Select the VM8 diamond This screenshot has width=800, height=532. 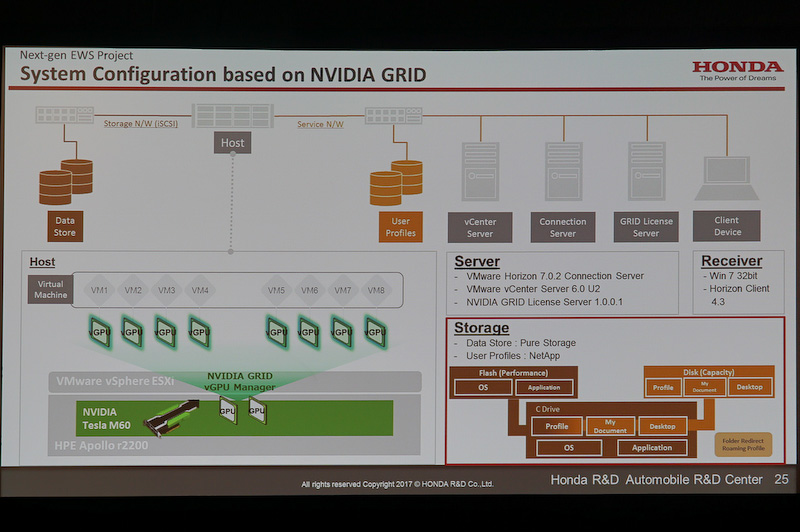(376, 290)
